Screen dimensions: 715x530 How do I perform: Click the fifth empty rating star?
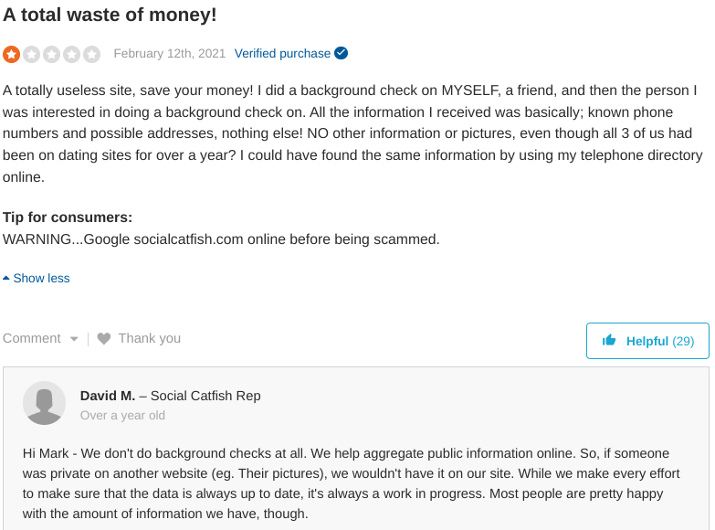(92, 54)
